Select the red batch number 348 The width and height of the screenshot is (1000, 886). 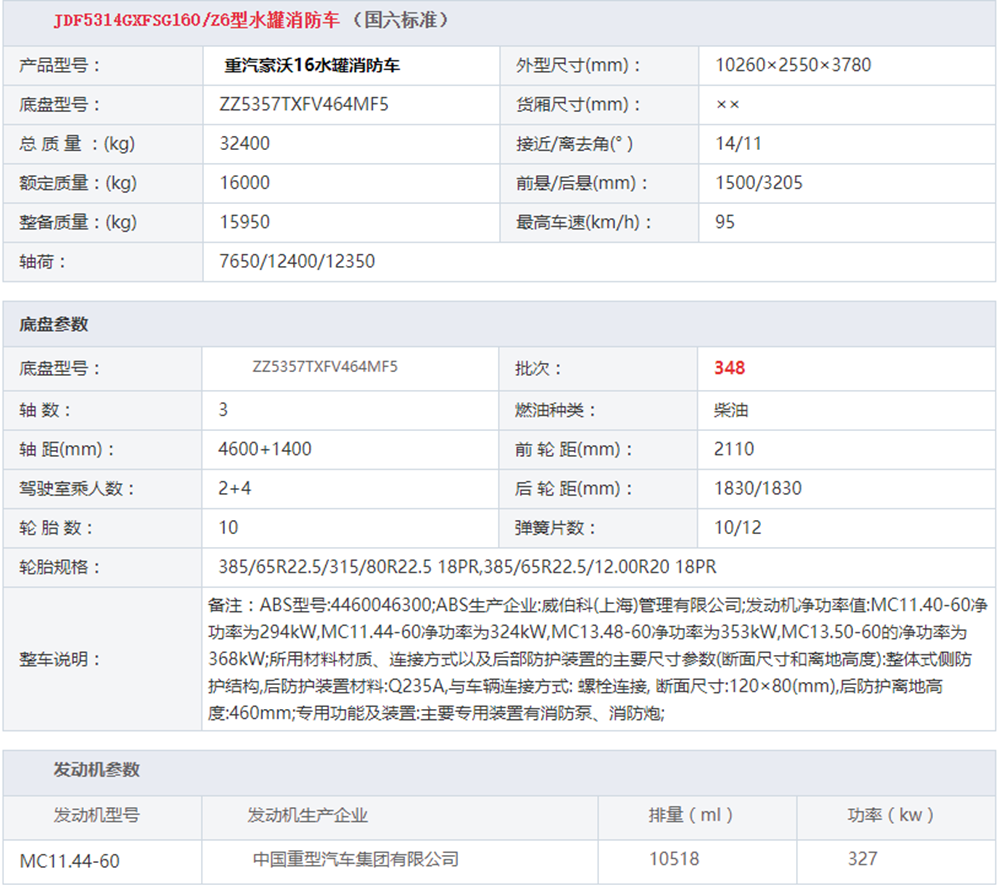pos(730,368)
